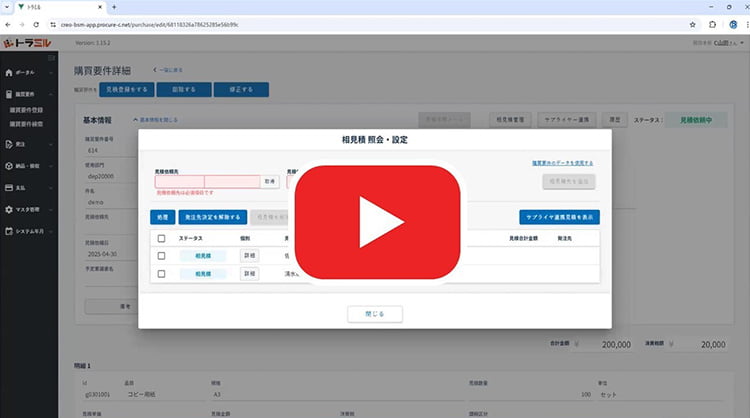750x418 pixels.
Task: Click the 一覧に戻る link
Action: [171, 70]
